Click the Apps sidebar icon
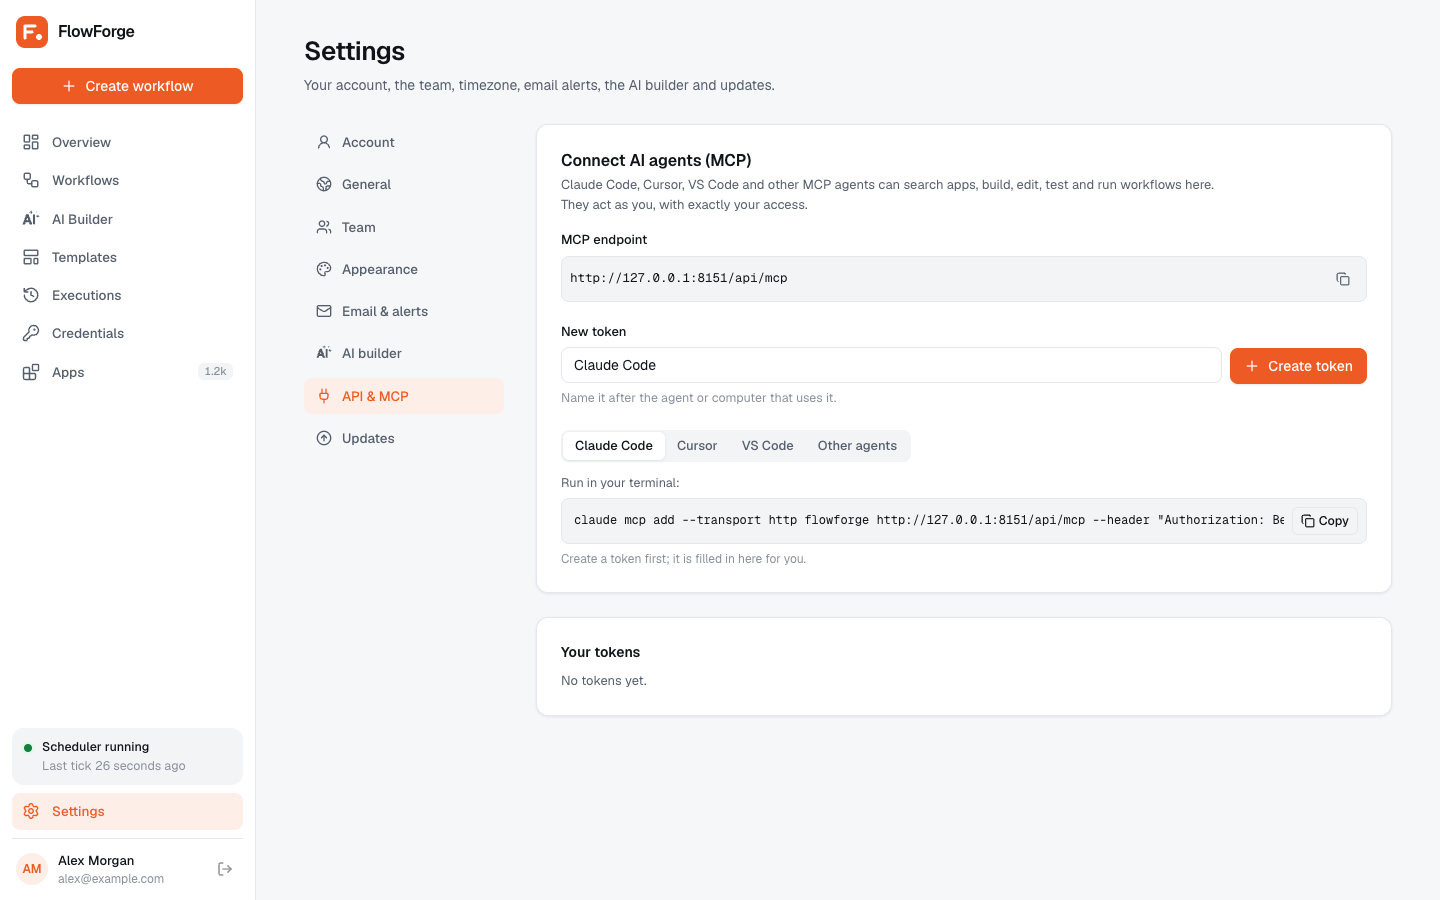This screenshot has width=1440, height=900. click(31, 372)
